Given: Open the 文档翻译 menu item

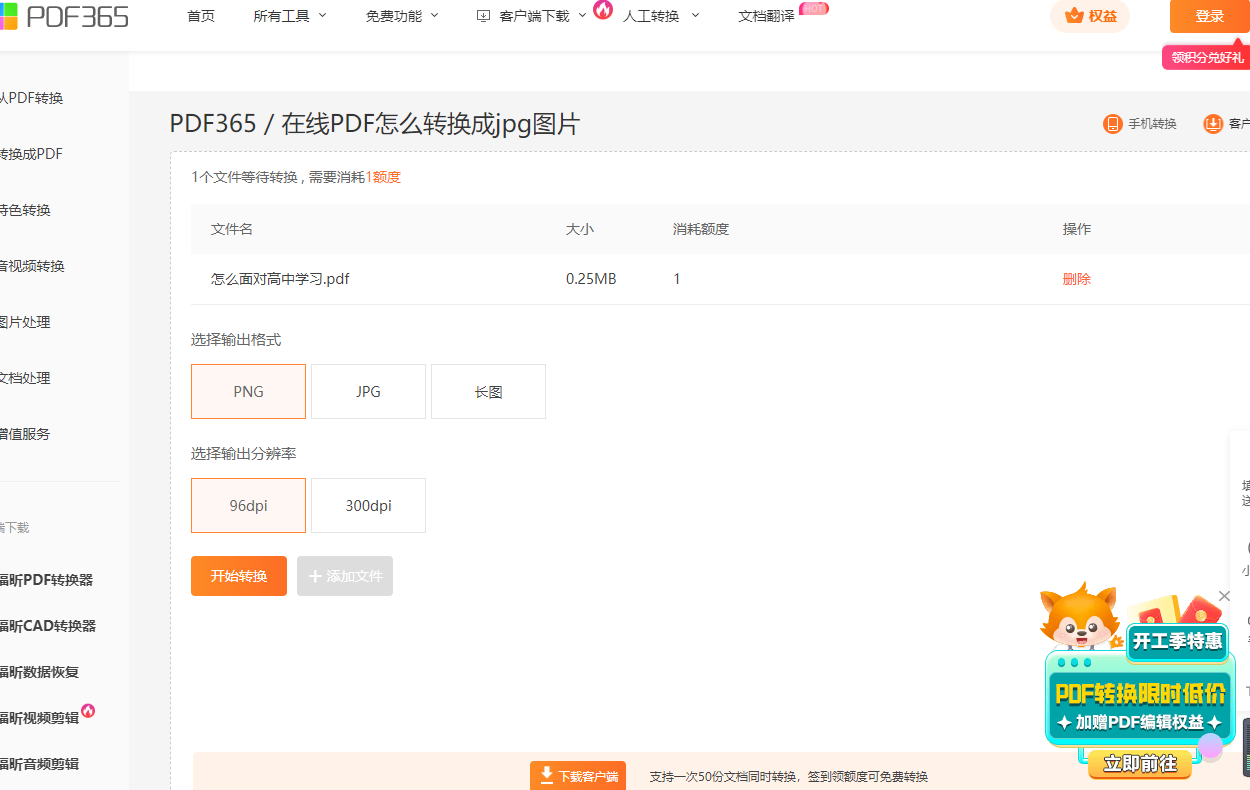Looking at the screenshot, I should point(766,16).
